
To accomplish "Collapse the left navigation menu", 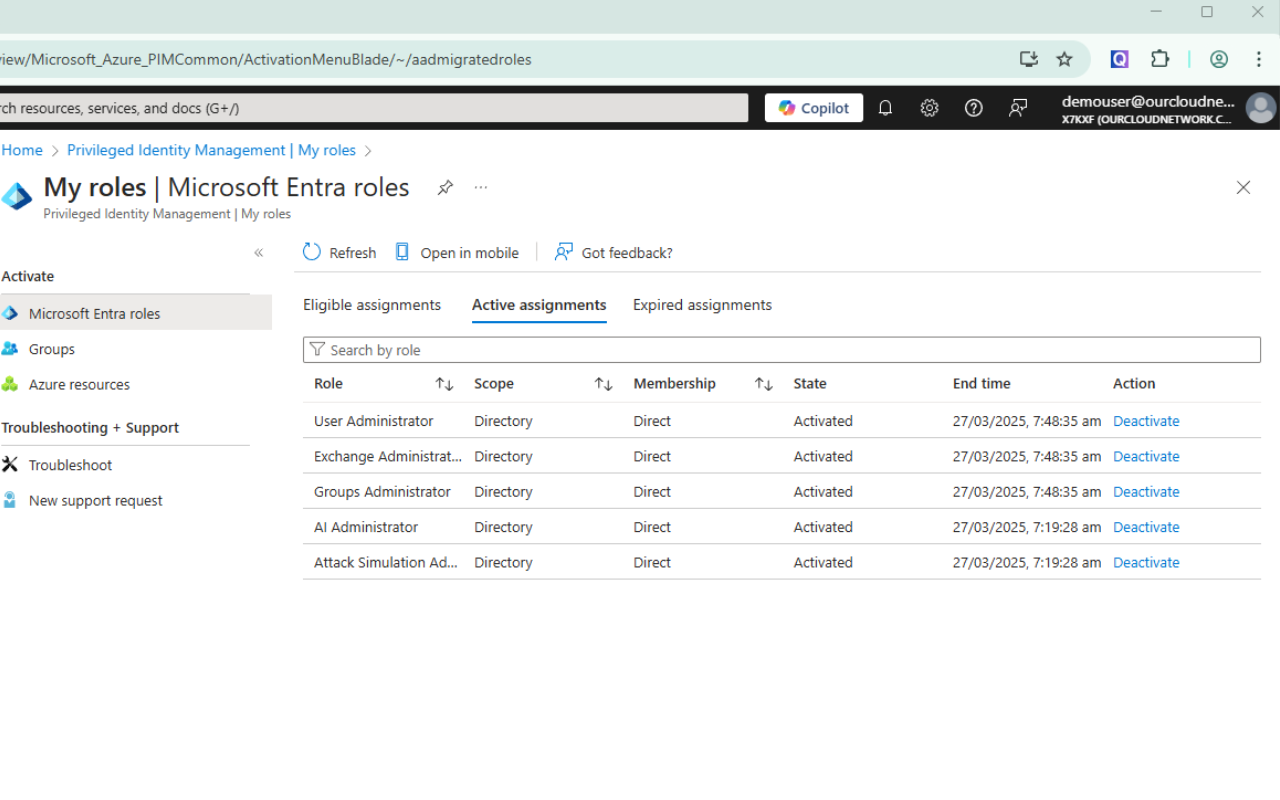I will [258, 253].
